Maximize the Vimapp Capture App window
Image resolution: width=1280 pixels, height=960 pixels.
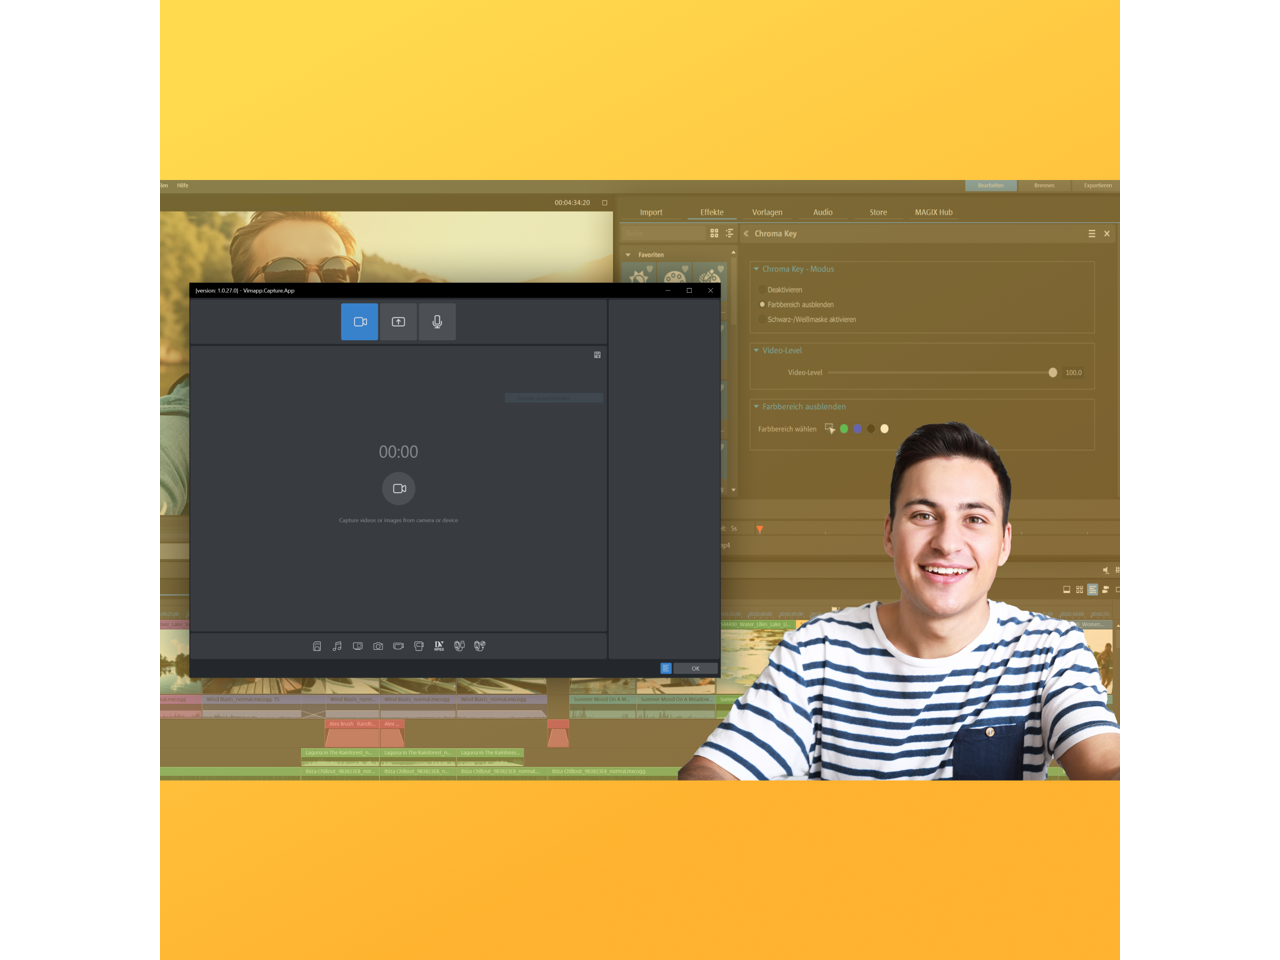tap(689, 291)
